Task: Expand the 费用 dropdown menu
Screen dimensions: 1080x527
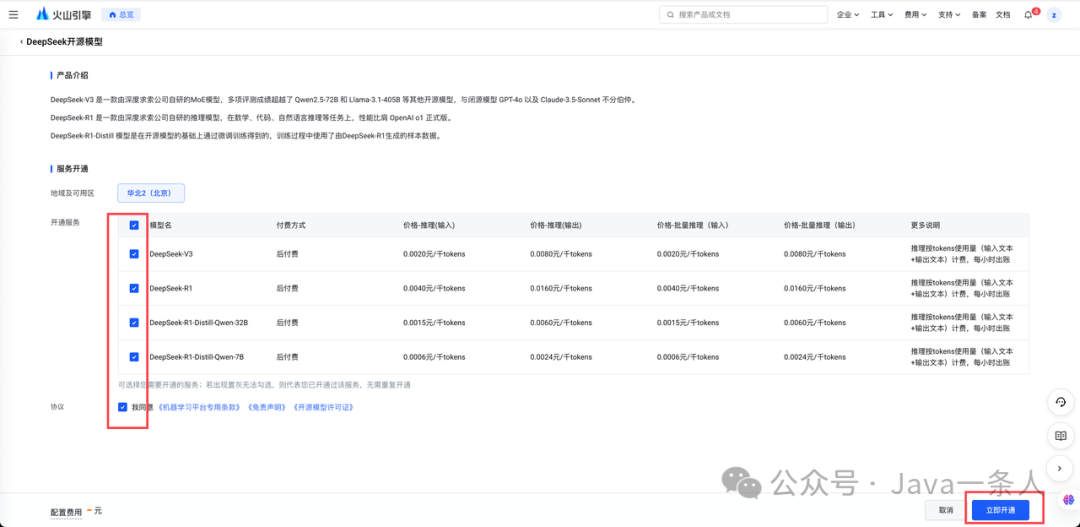Action: coord(915,14)
